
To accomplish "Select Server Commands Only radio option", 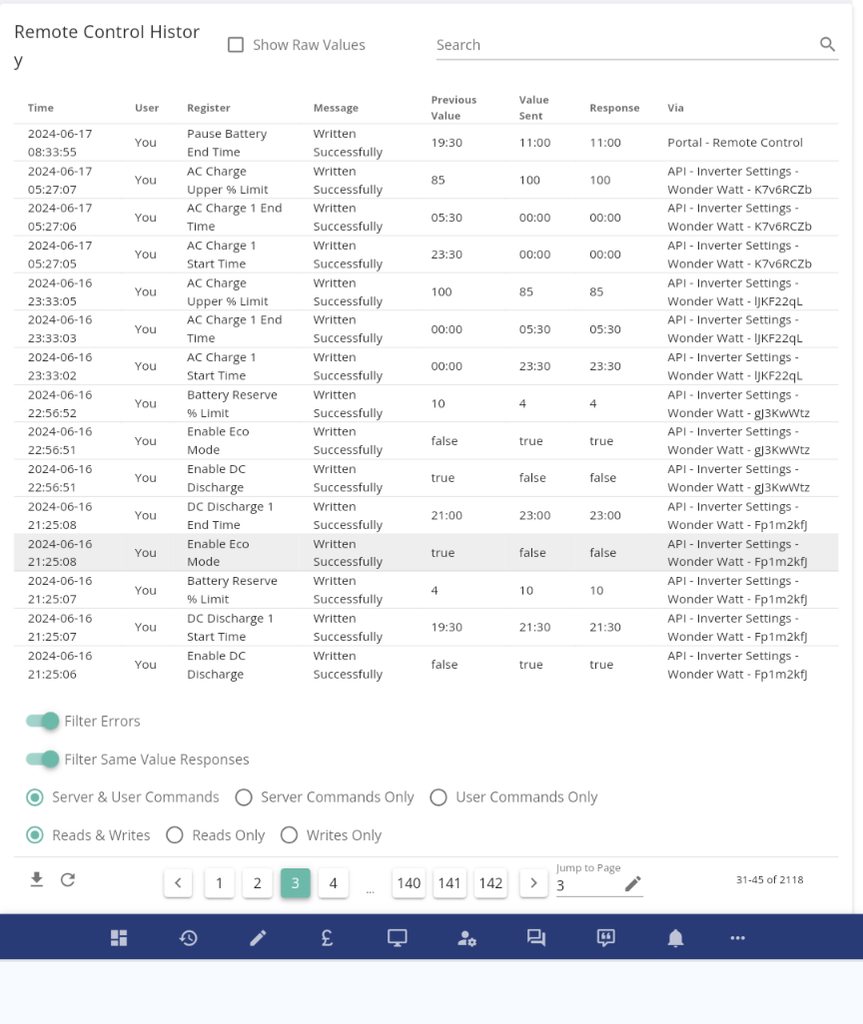I will (x=243, y=797).
